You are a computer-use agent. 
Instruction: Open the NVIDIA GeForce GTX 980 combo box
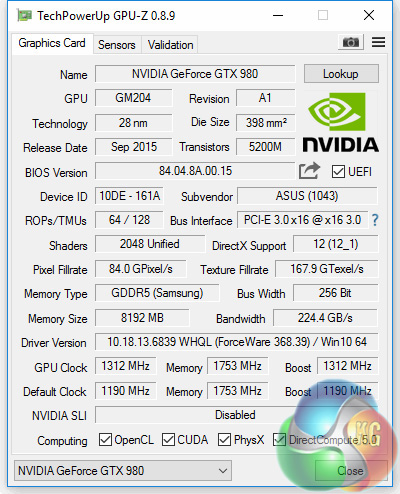[123, 471]
